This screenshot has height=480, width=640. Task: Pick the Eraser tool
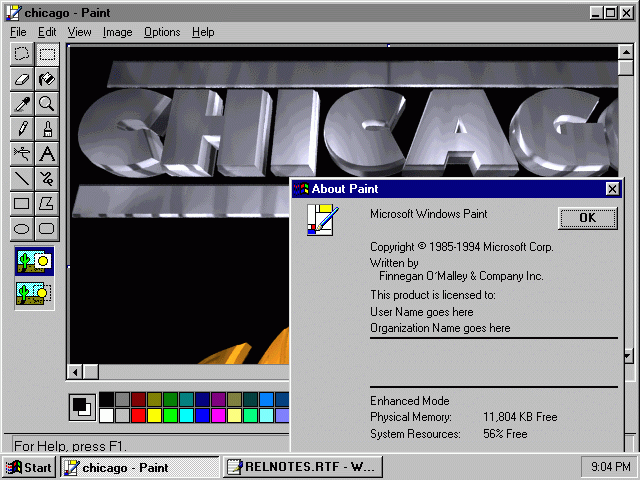coord(22,79)
